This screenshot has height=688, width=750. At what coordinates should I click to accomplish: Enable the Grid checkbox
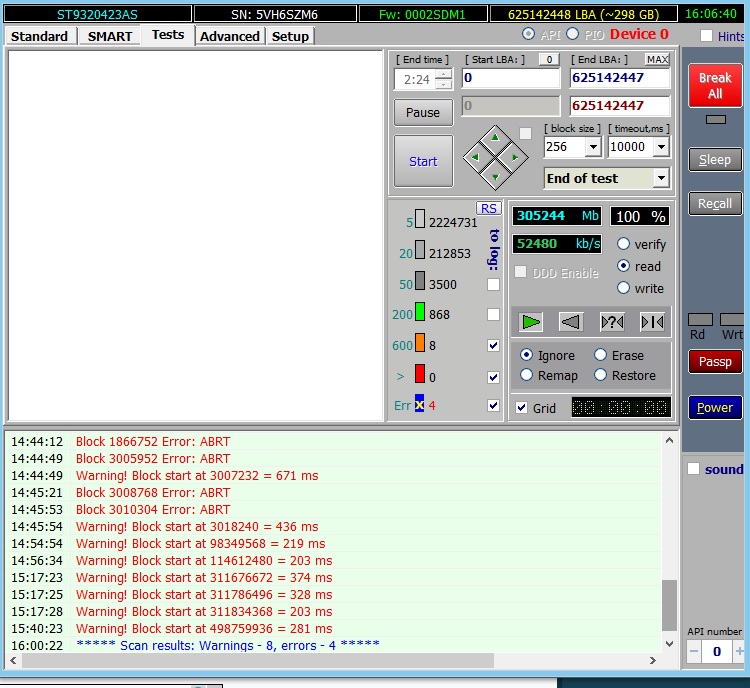(522, 408)
